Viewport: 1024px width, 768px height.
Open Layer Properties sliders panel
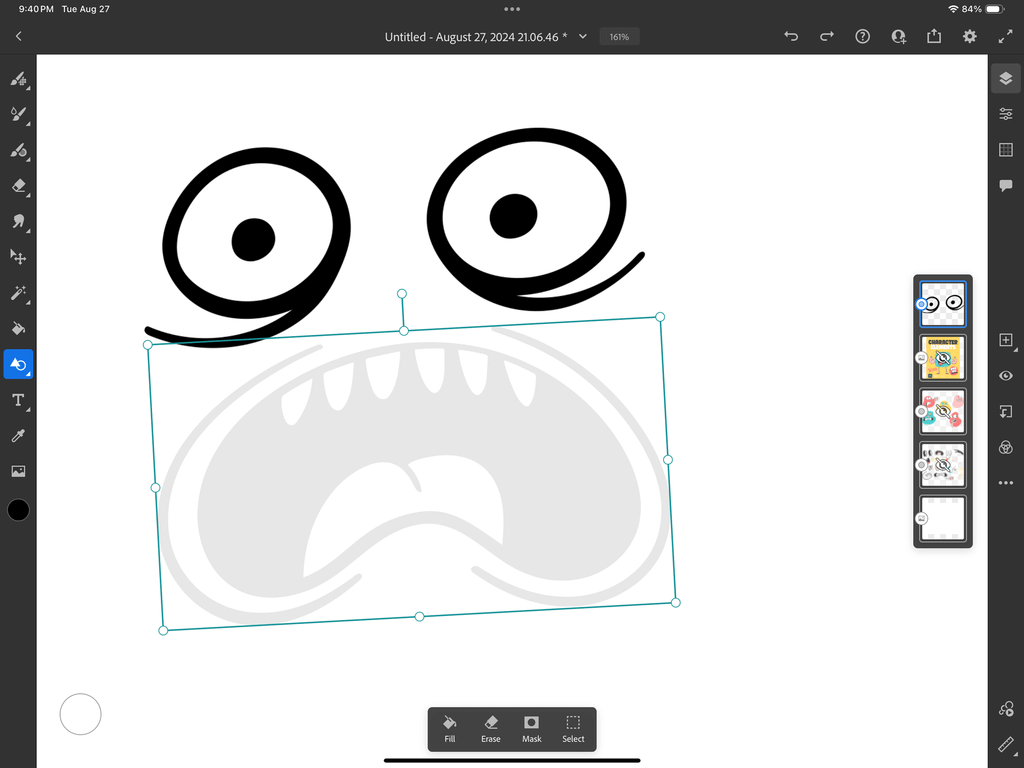pyautogui.click(x=1006, y=114)
